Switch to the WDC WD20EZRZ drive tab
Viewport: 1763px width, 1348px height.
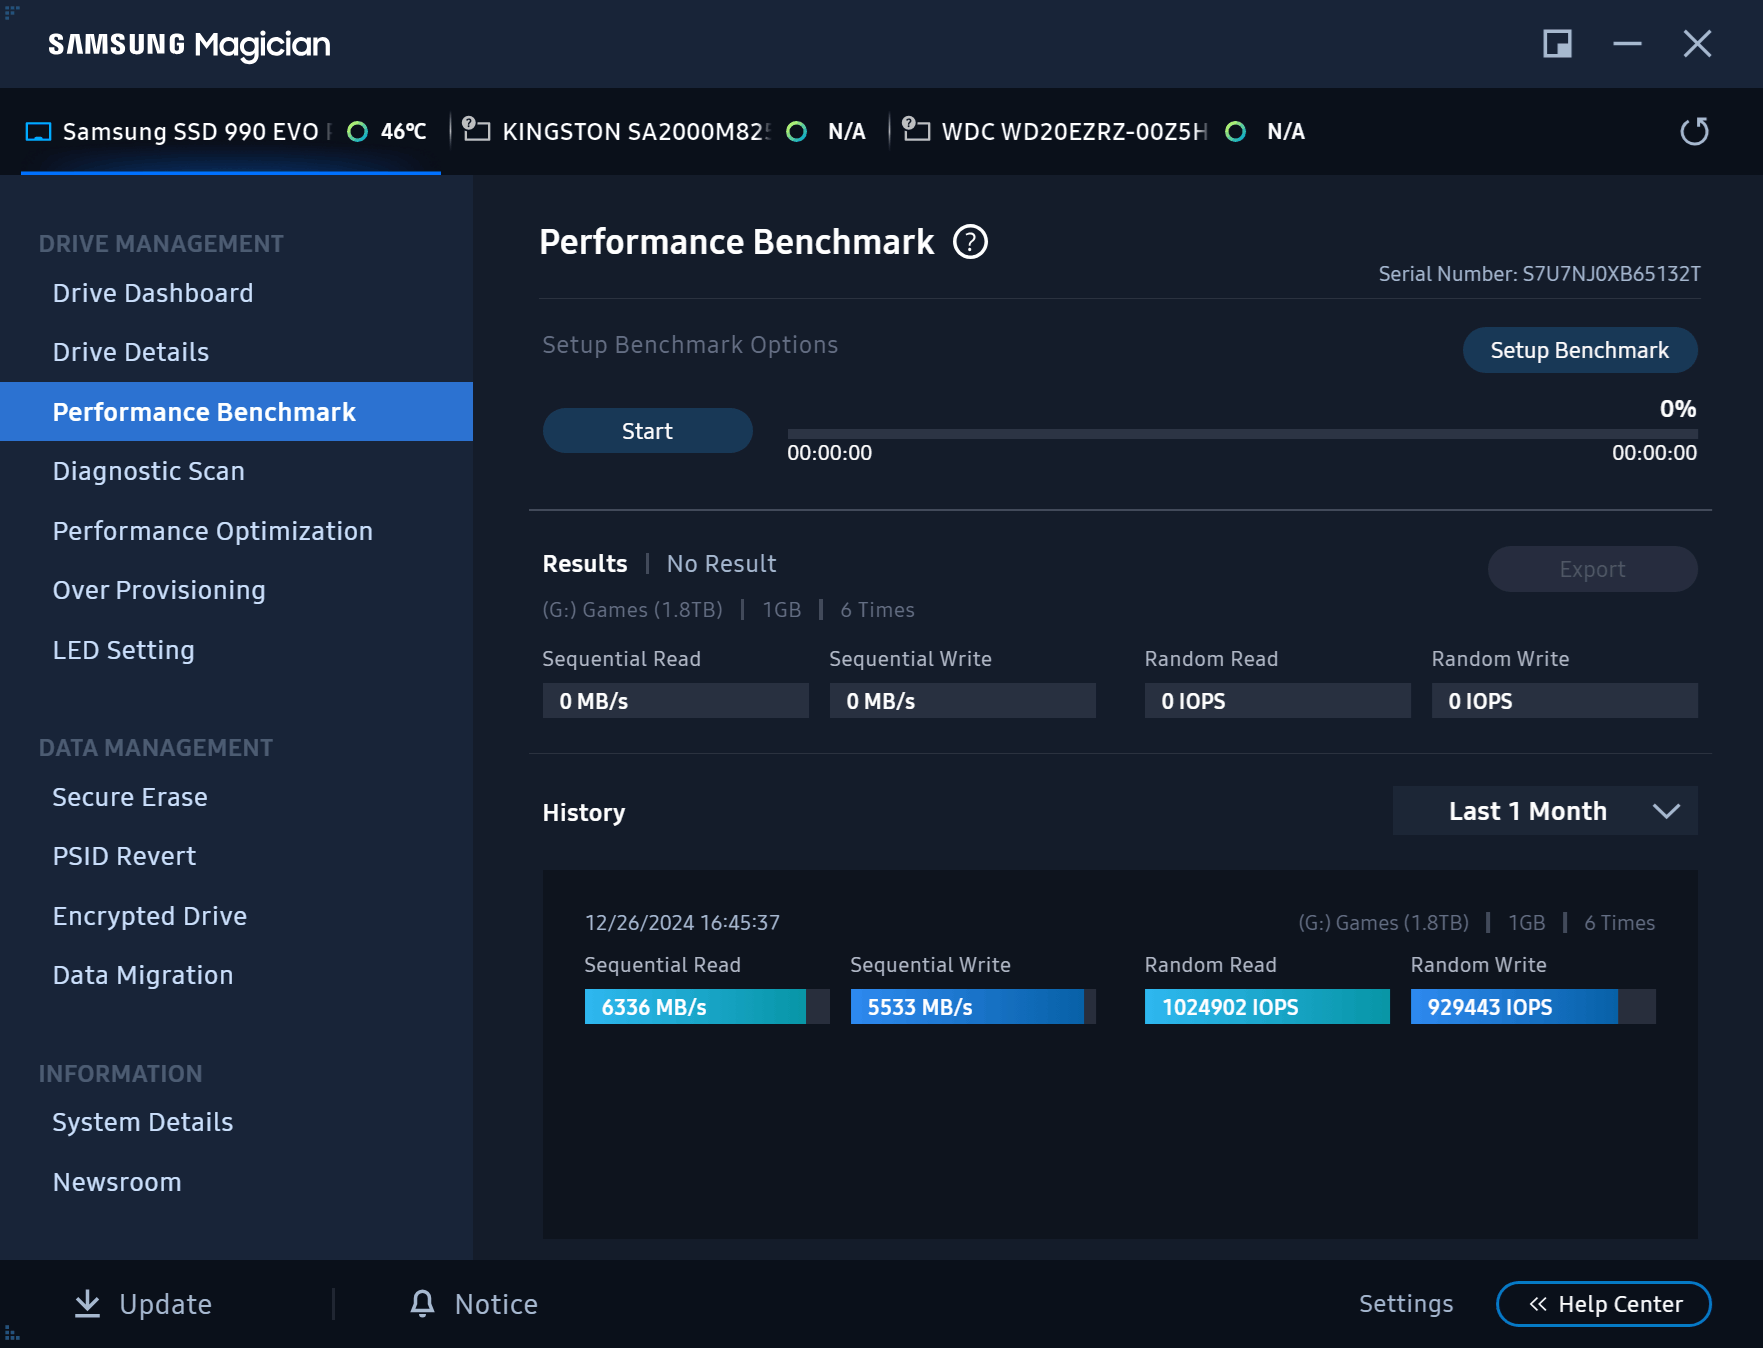coord(1074,132)
